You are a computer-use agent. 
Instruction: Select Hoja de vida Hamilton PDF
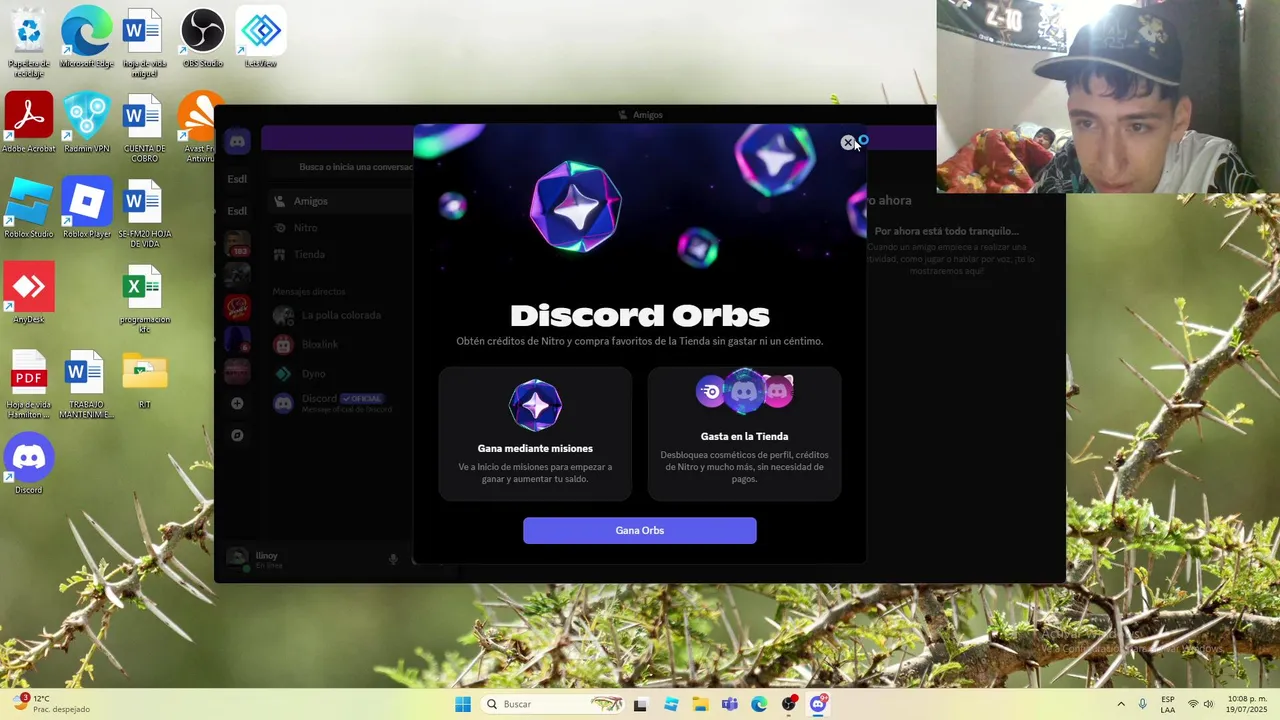point(29,384)
